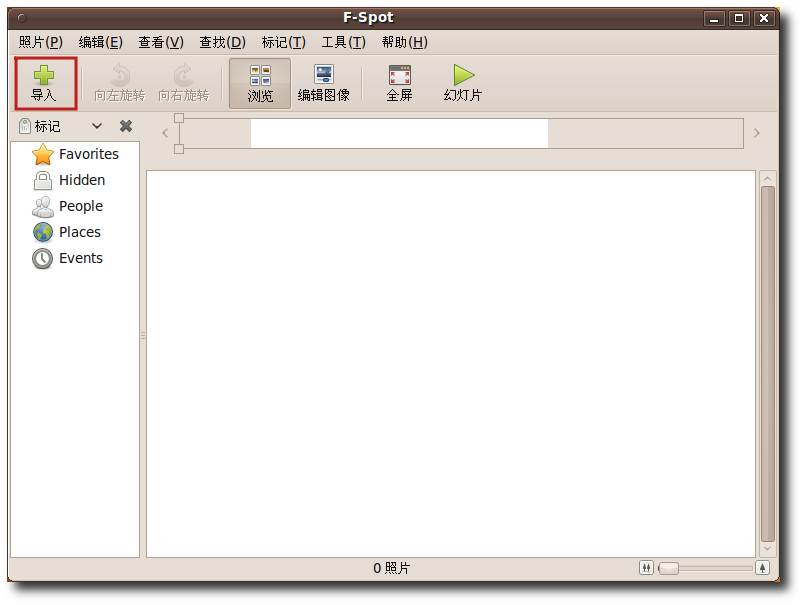The image size is (803, 605).
Task: Click the timeline left arrow
Action: (x=165, y=133)
